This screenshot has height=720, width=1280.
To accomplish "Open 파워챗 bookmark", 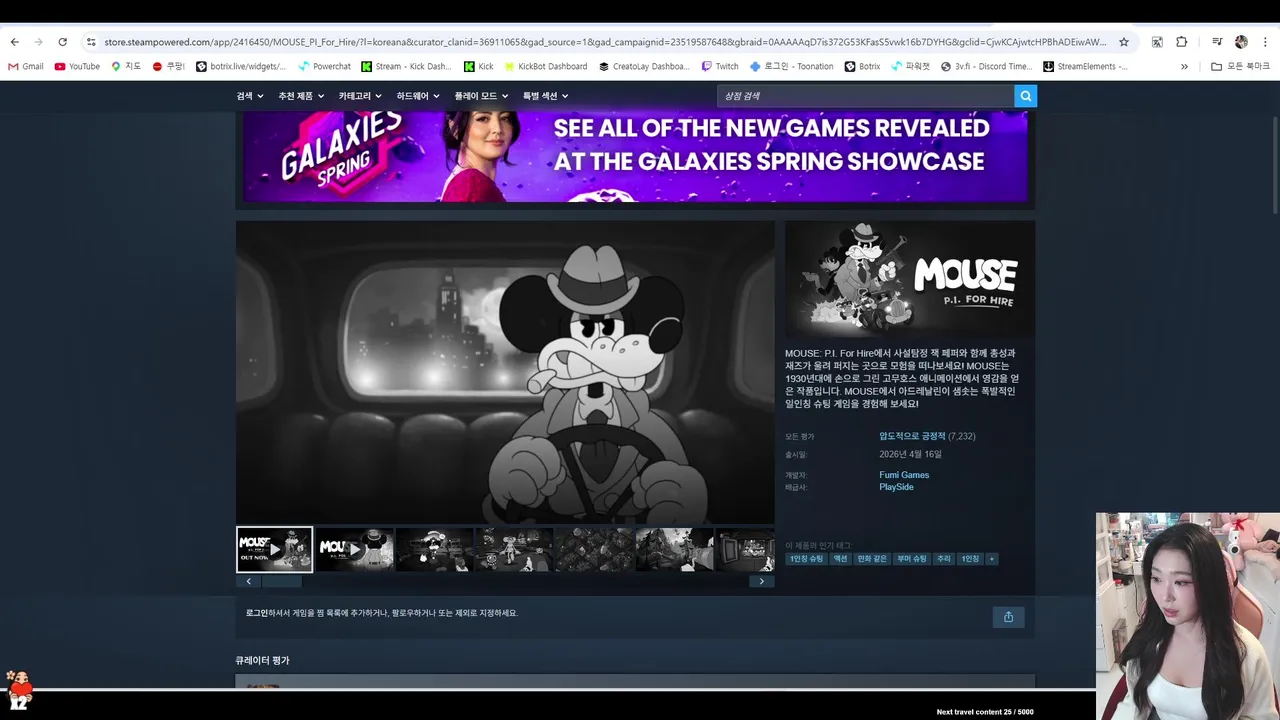I will tap(911, 67).
